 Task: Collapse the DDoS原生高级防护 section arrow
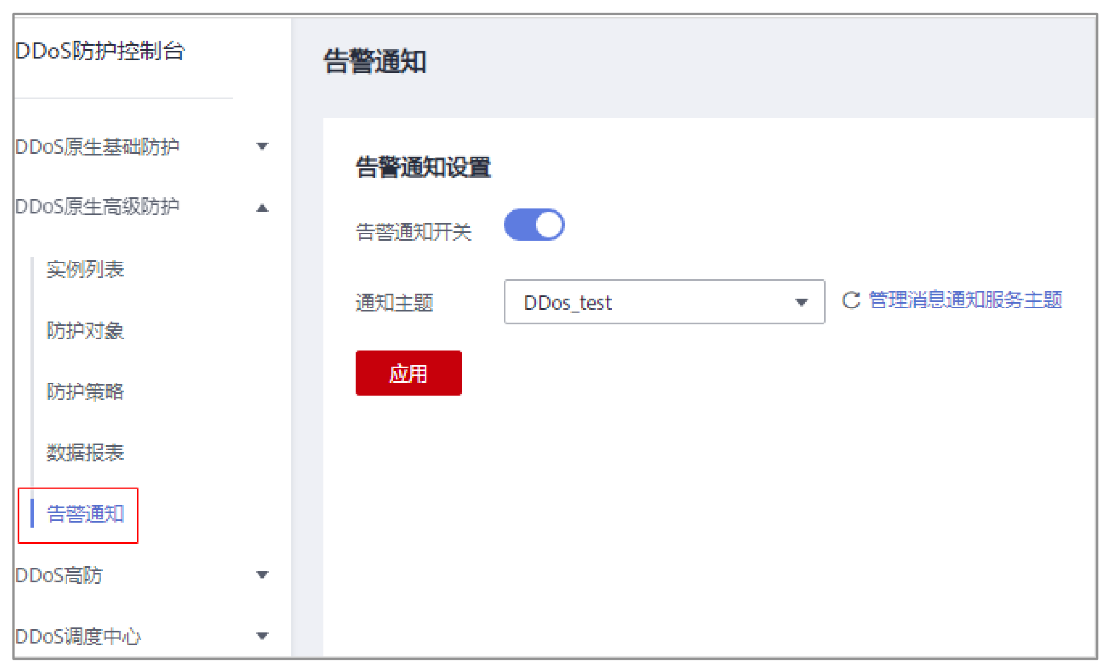[263, 208]
